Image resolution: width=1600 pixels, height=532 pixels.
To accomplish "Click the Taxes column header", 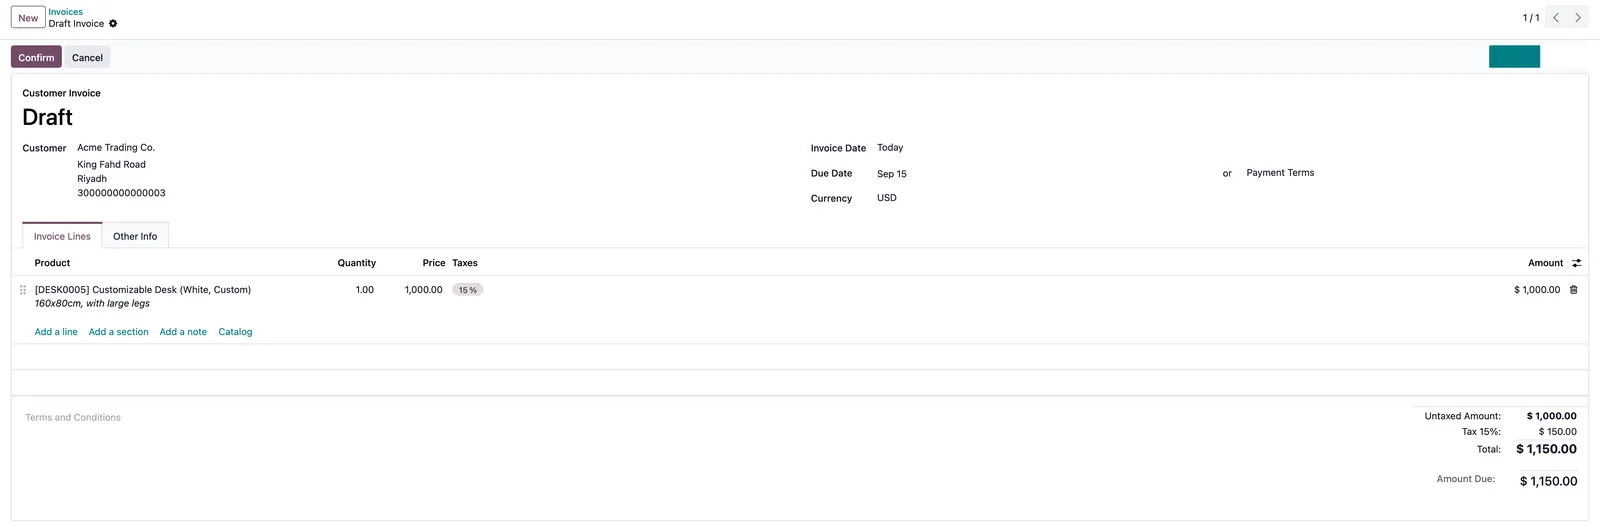I will [x=465, y=263].
